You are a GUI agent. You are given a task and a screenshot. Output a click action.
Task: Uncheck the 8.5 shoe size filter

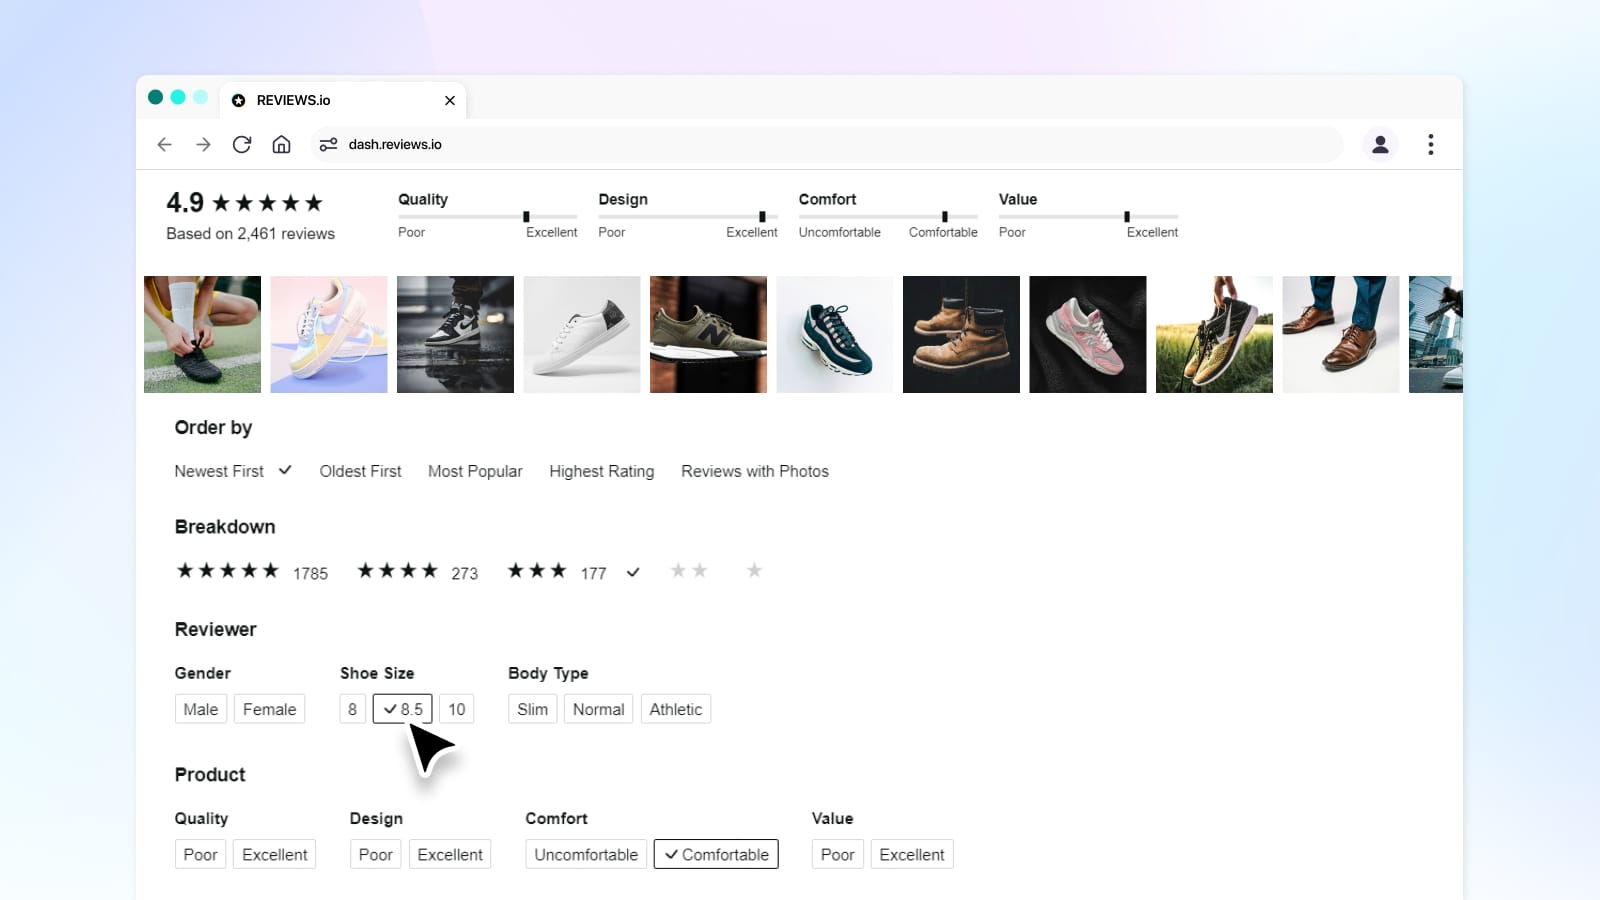(402, 709)
